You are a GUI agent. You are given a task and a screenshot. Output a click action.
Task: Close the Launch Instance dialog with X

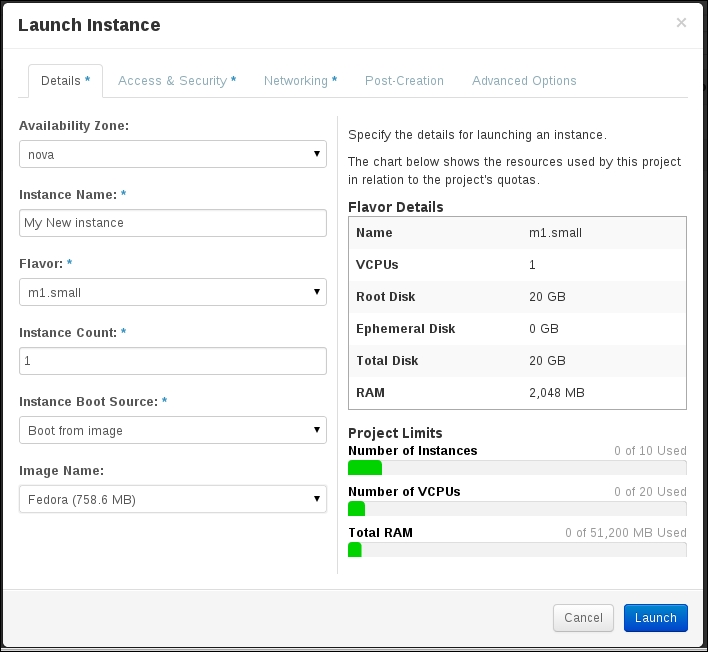click(681, 23)
